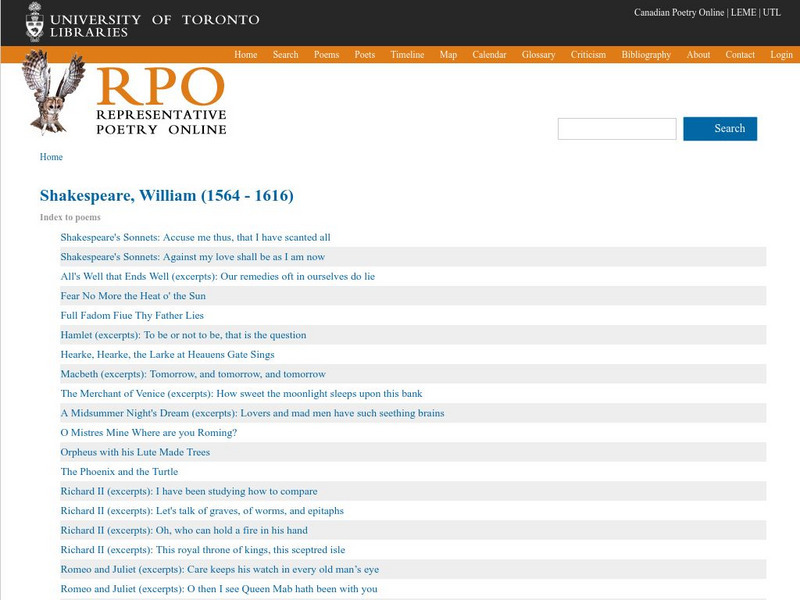Go to the Poems menu
The height and width of the screenshot is (600, 800).
point(327,55)
